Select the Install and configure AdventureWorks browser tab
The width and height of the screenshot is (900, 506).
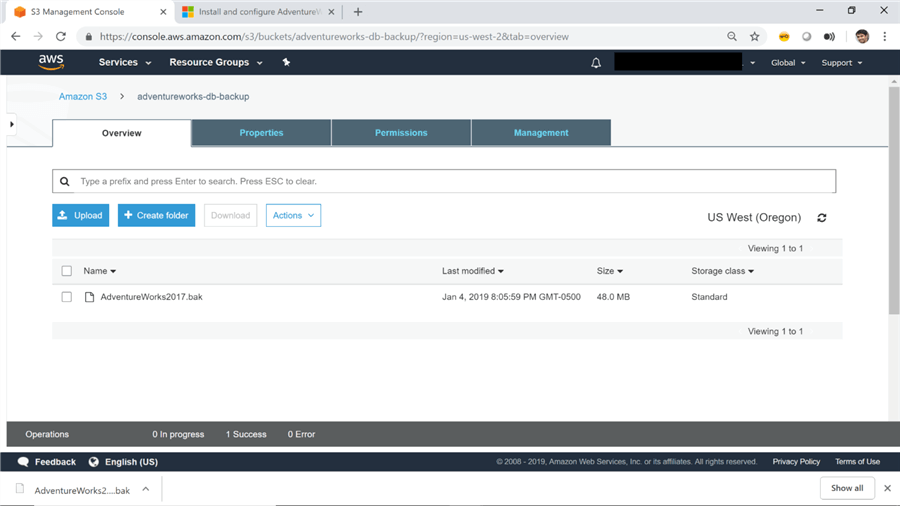258,11
